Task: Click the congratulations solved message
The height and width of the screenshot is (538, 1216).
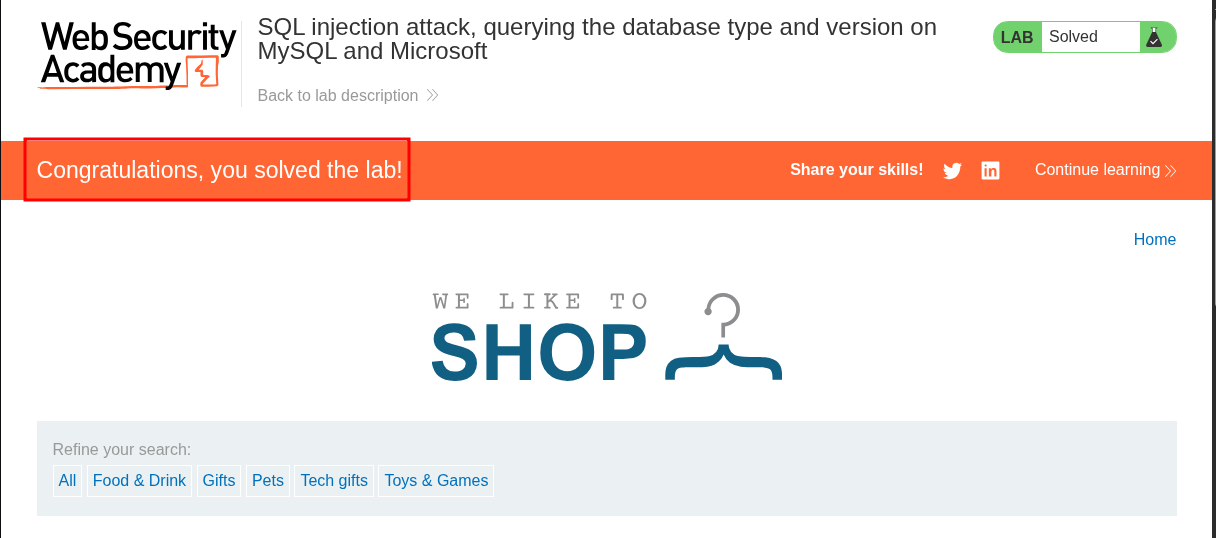Action: pos(219,170)
